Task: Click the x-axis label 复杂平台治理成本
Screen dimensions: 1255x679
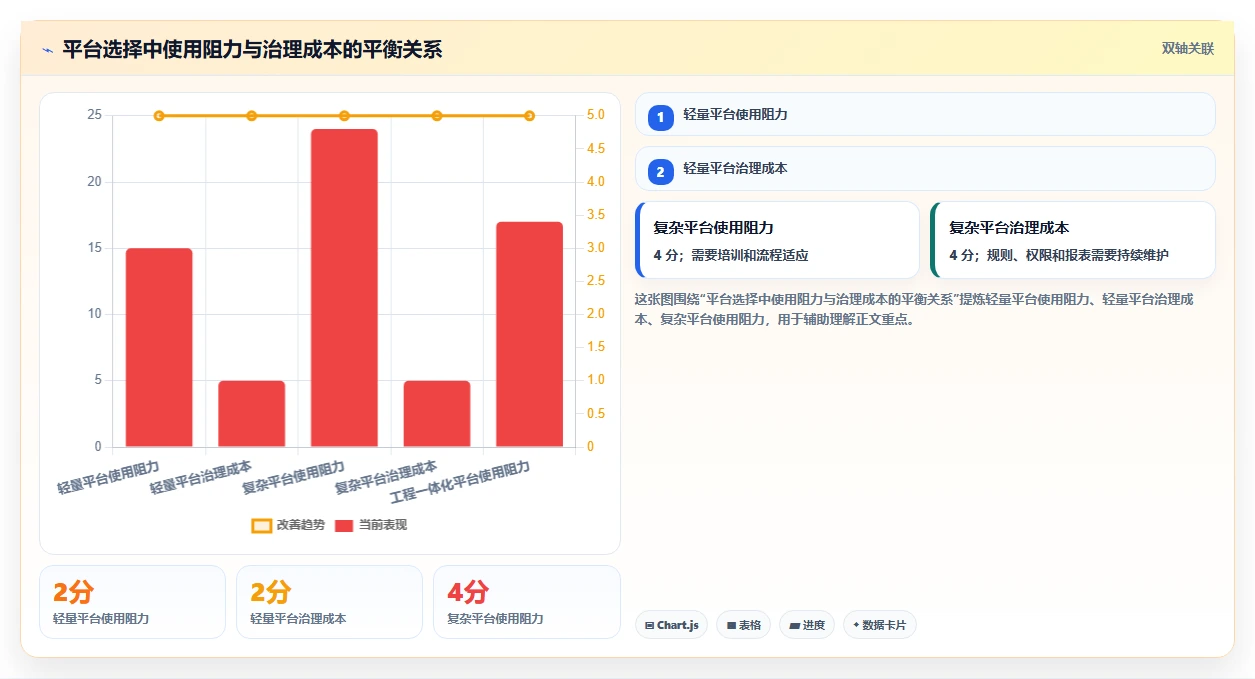Action: [386, 478]
